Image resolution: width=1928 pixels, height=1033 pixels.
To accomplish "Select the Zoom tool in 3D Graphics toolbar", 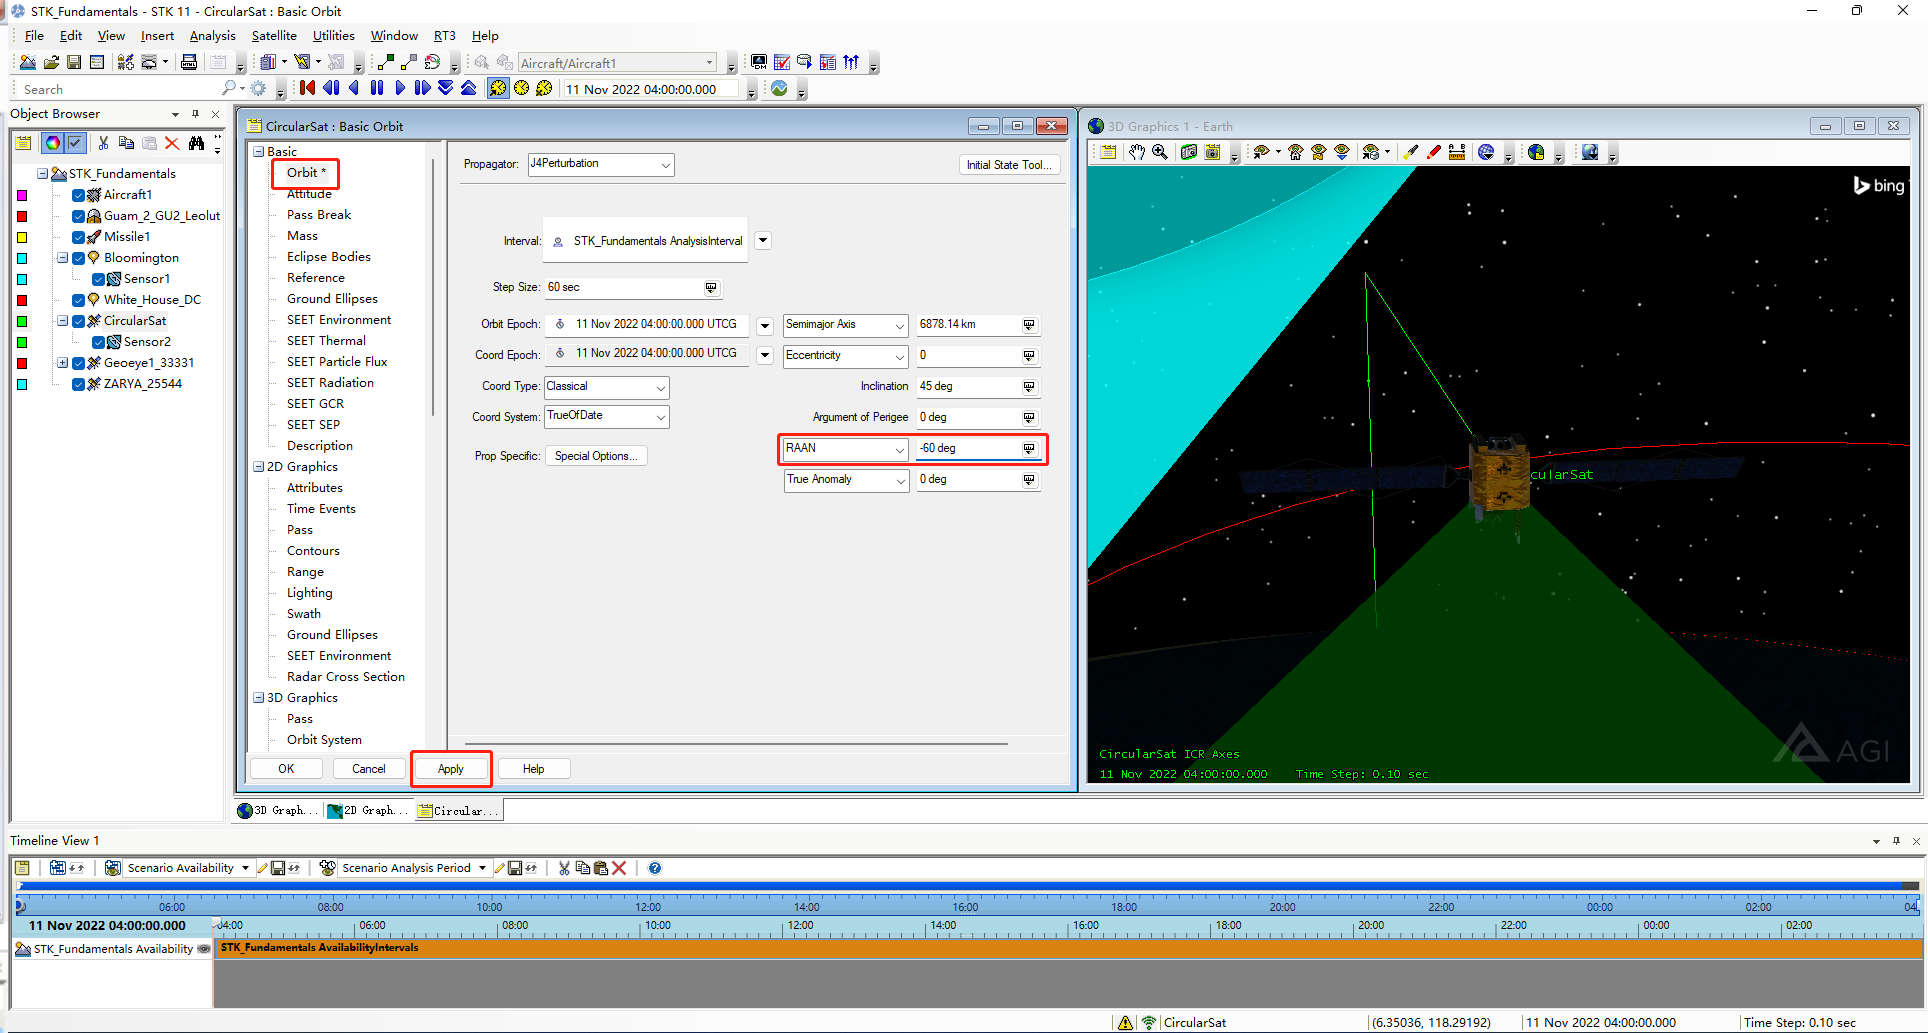I will pyautogui.click(x=1159, y=152).
